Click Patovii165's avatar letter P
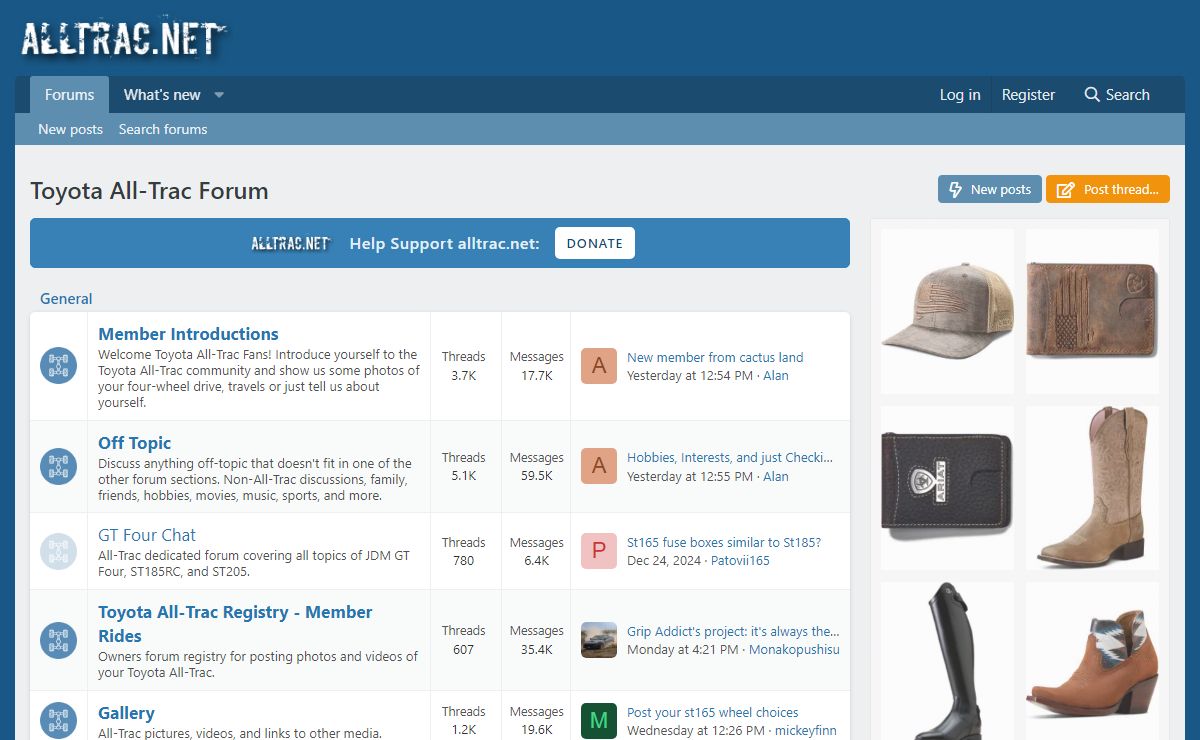The width and height of the screenshot is (1200, 740). 599,551
